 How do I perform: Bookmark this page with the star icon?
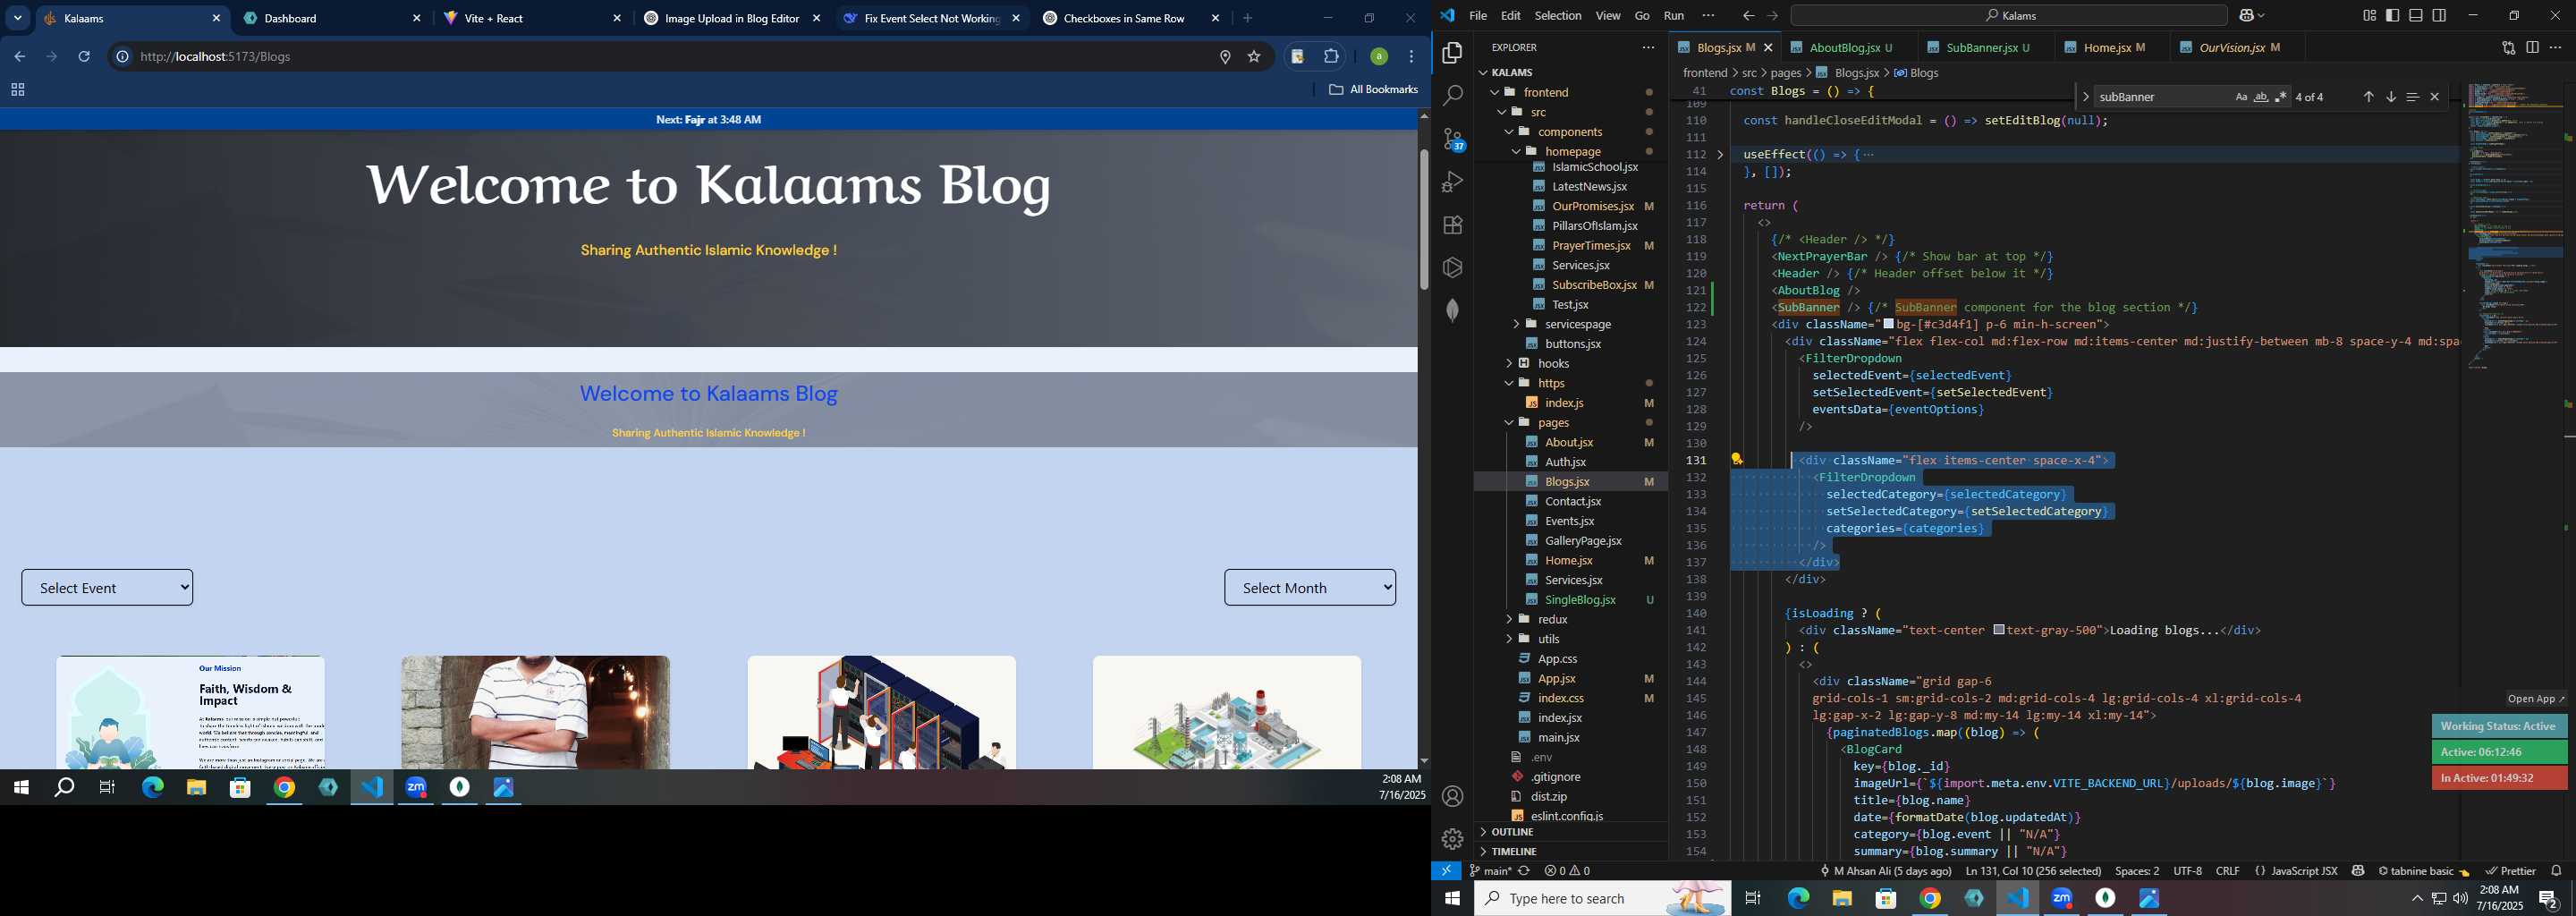(1254, 57)
